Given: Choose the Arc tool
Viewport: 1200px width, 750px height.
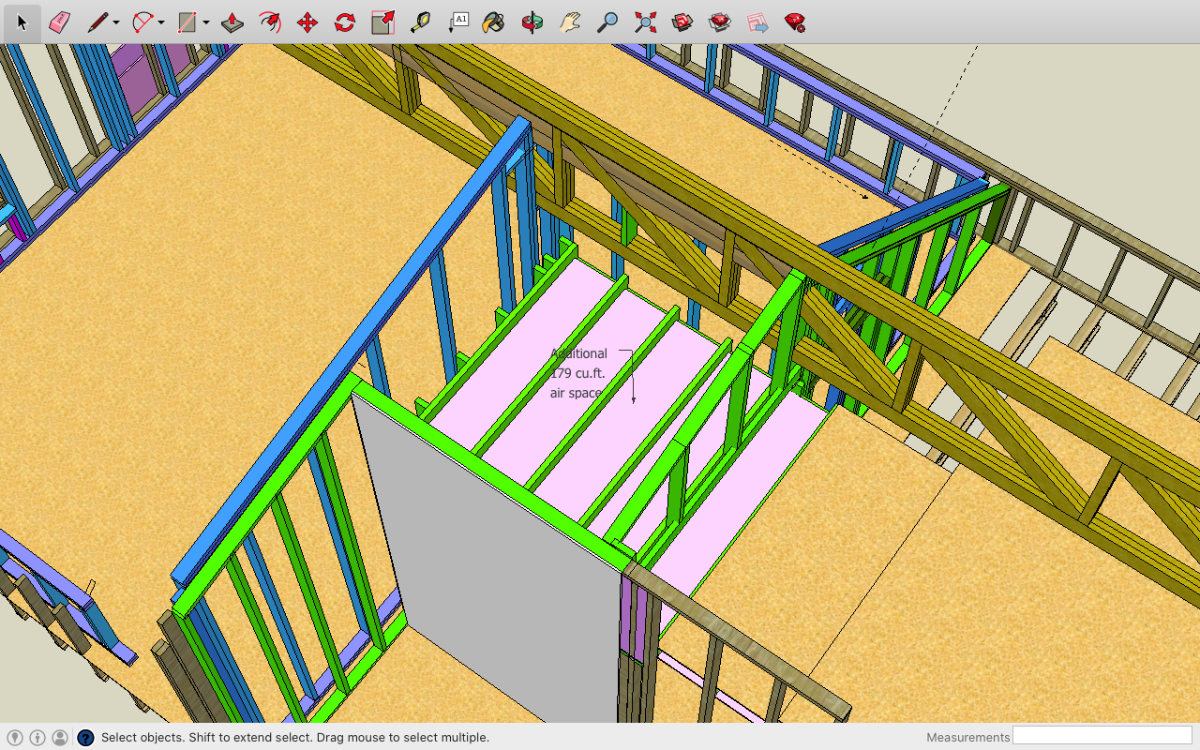Looking at the screenshot, I should click(143, 22).
